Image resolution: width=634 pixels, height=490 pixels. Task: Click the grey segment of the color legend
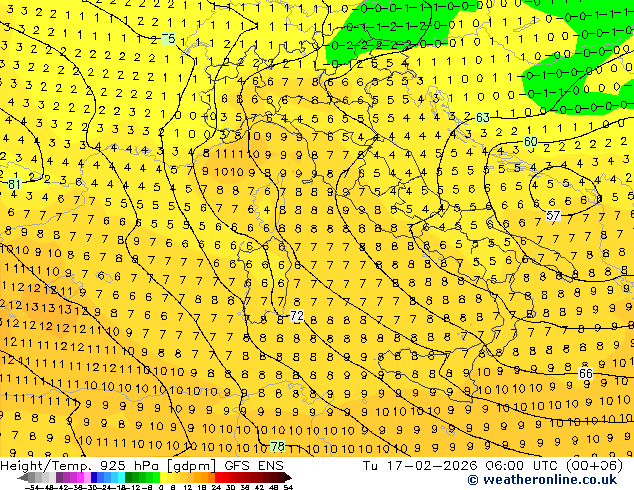[x=42, y=477]
